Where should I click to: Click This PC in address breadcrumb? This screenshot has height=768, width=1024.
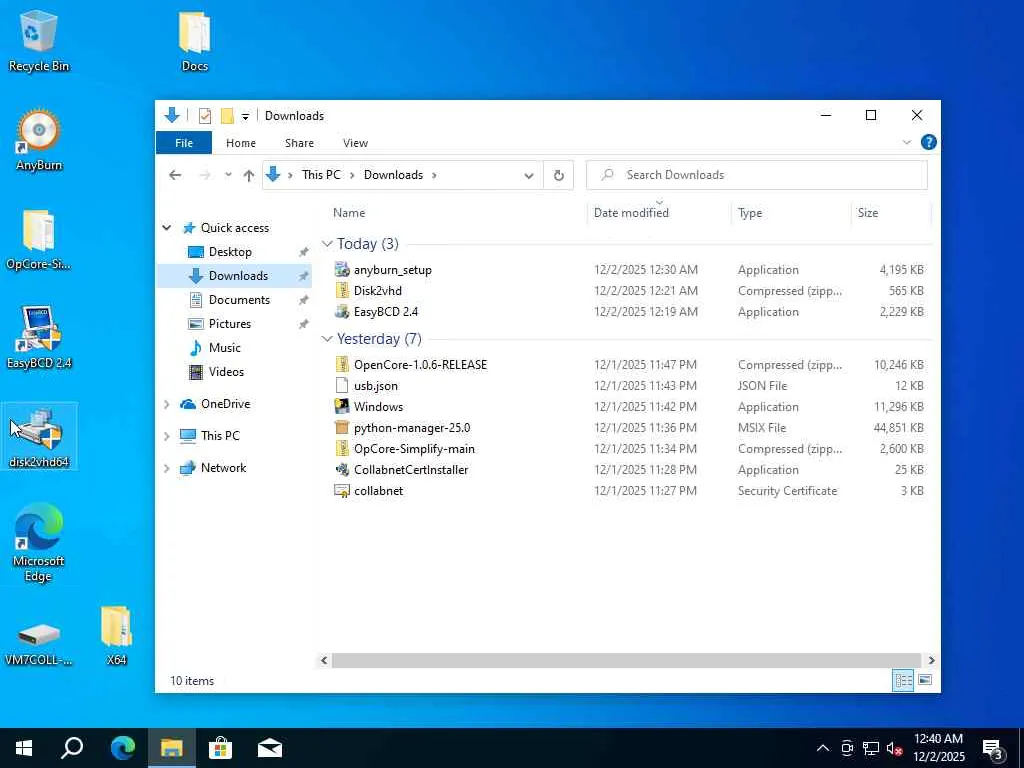[x=321, y=175]
